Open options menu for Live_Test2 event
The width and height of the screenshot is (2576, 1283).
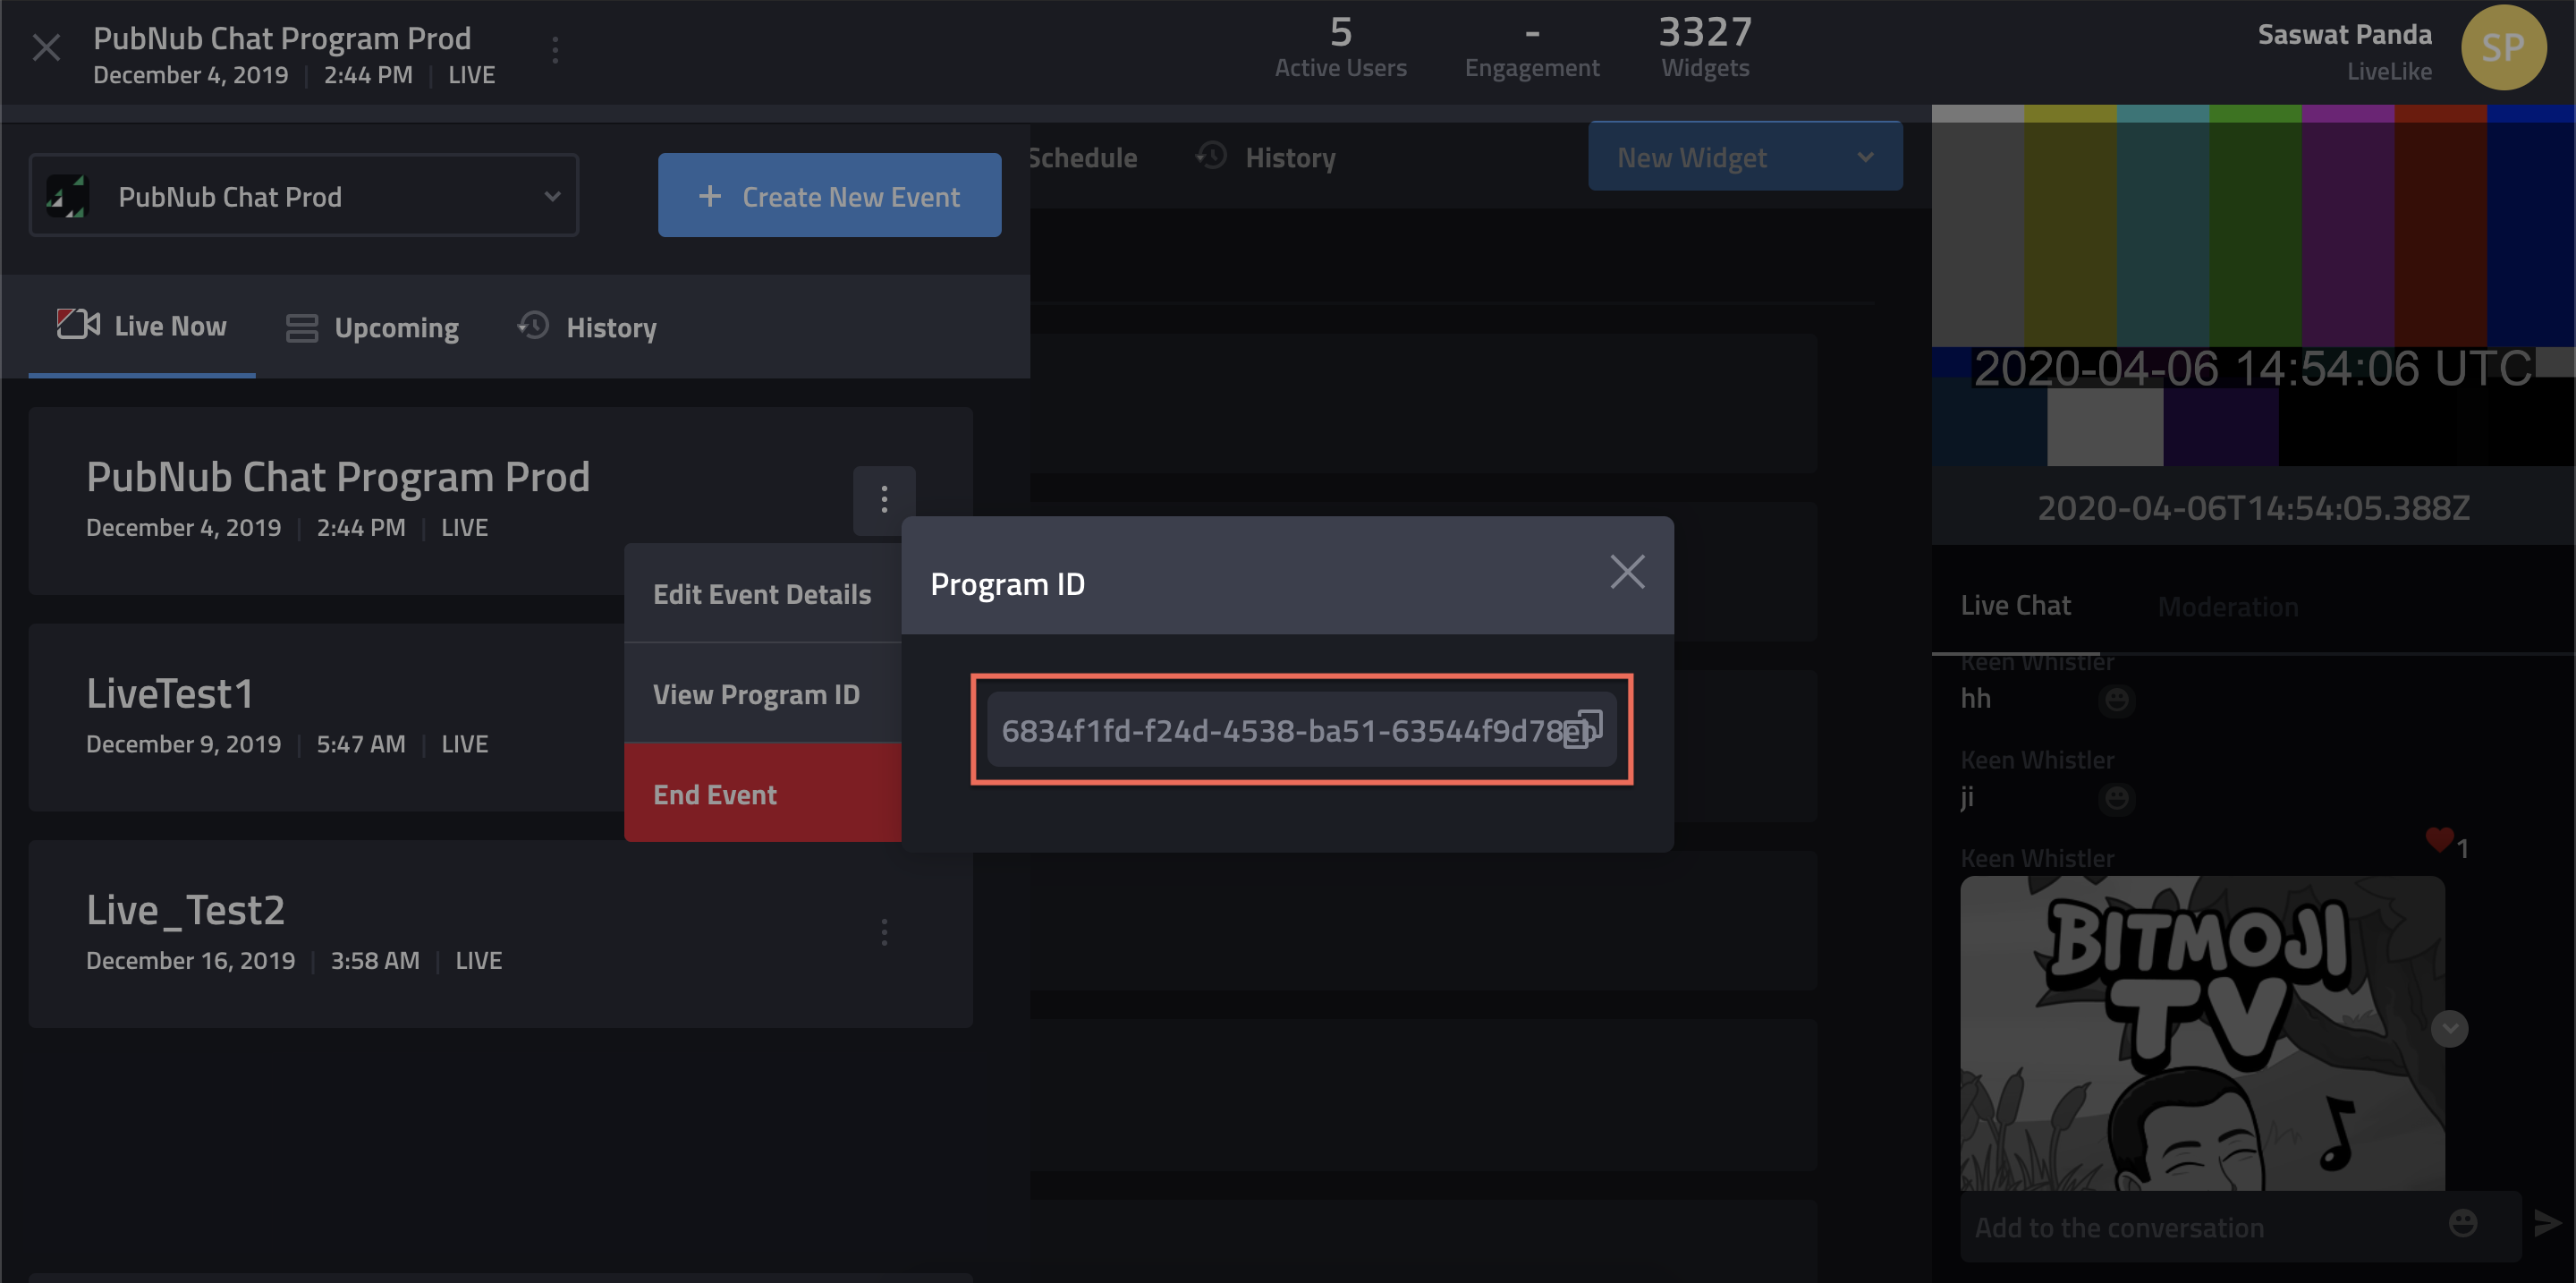[x=884, y=933]
